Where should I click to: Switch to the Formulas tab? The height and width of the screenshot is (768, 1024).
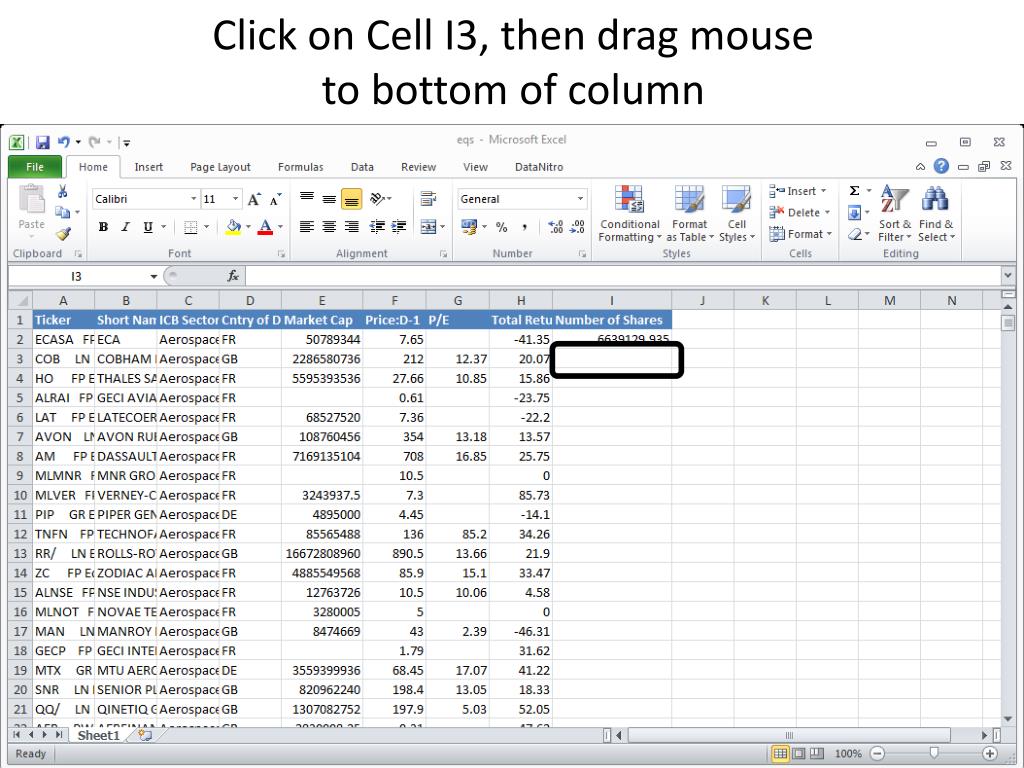(300, 167)
